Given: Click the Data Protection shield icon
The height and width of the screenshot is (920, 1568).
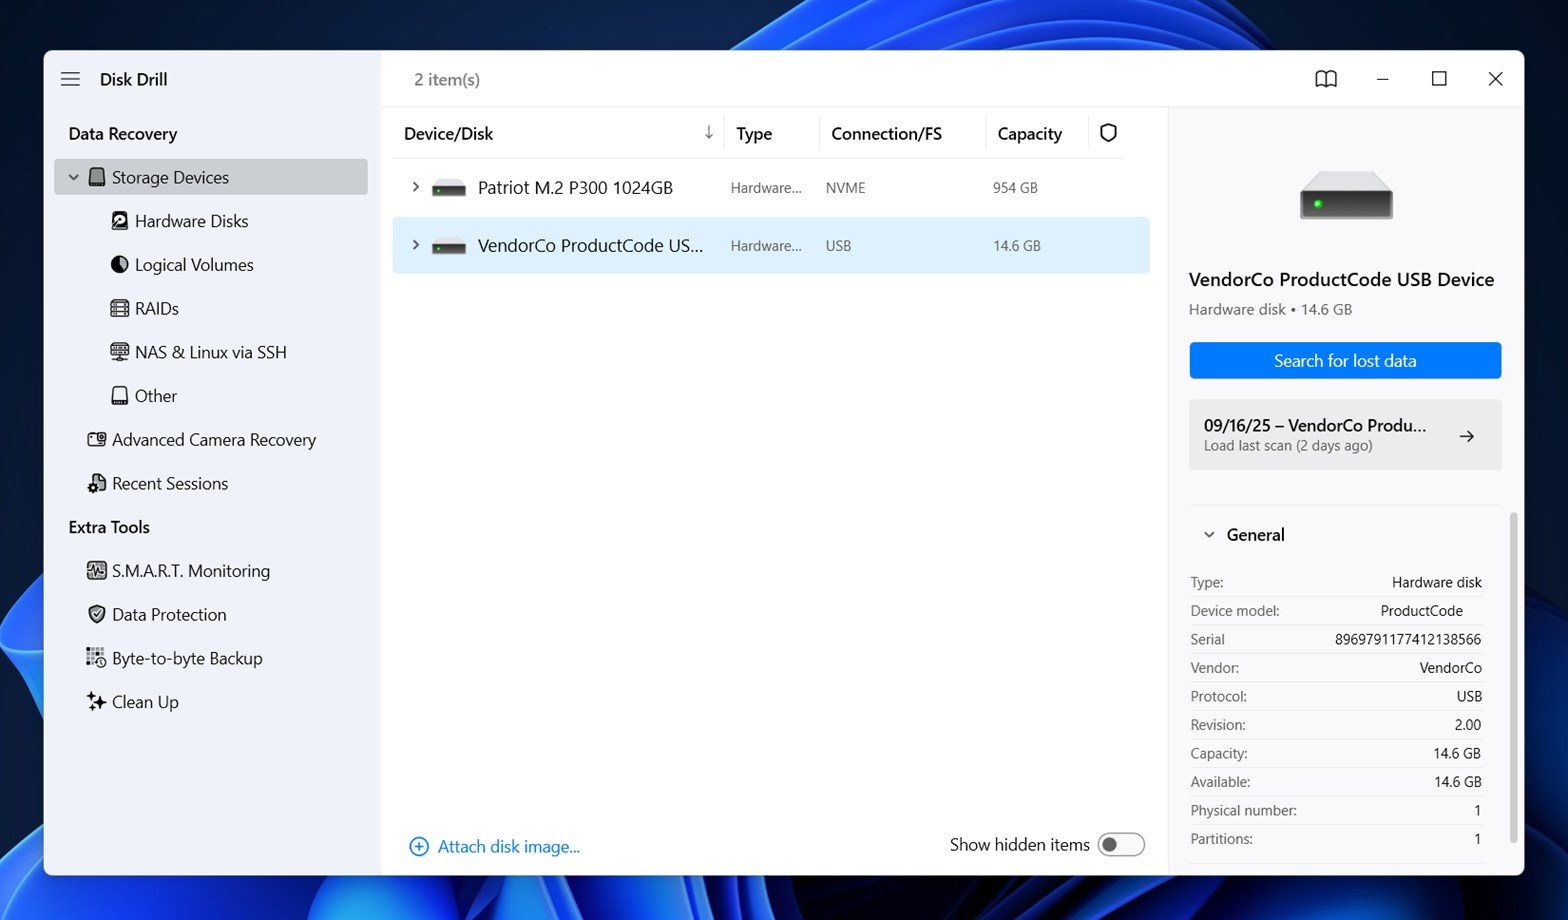Looking at the screenshot, I should (96, 615).
